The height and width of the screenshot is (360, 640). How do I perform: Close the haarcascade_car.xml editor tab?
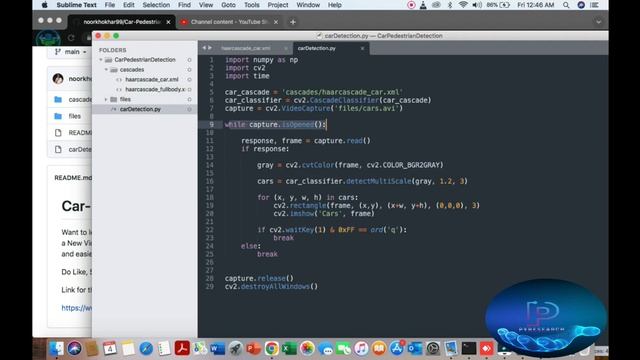click(286, 48)
